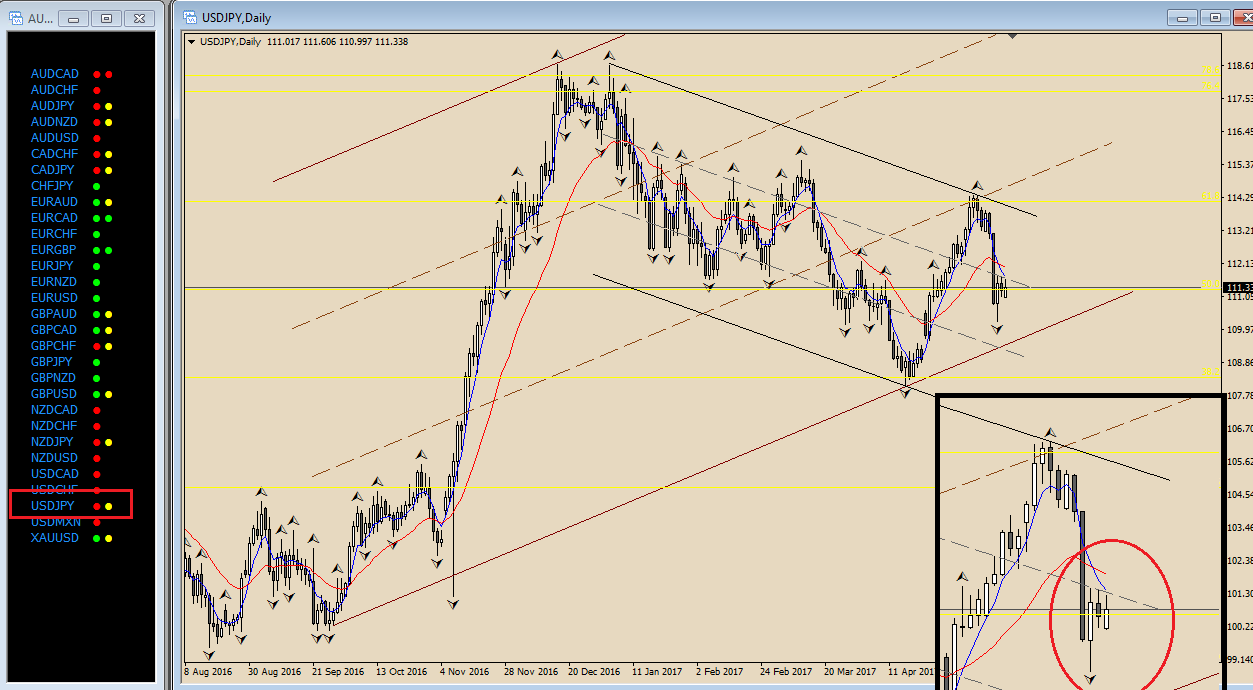This screenshot has height=690, width=1253.
Task: Switch to the GBPCHF pair
Action: 54,346
